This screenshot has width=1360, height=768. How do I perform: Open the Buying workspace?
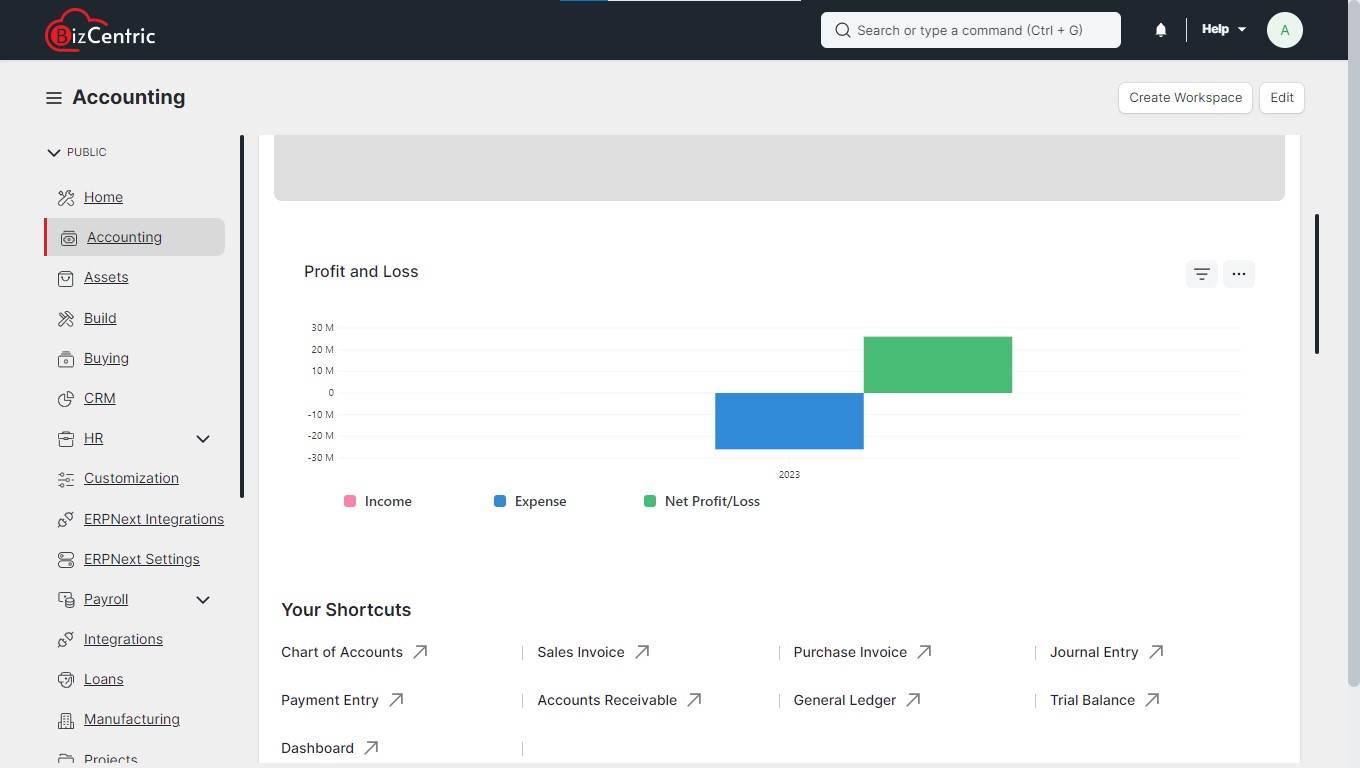(106, 359)
